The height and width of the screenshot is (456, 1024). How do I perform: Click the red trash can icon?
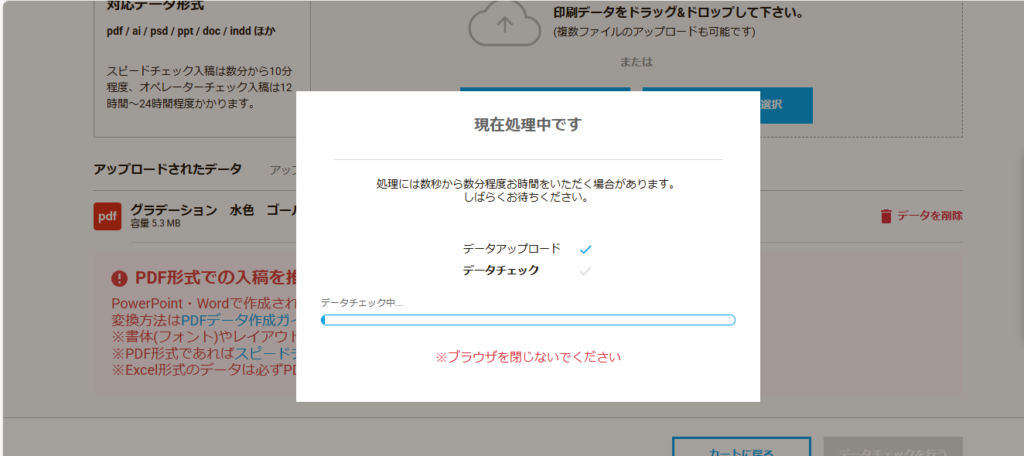(885, 216)
